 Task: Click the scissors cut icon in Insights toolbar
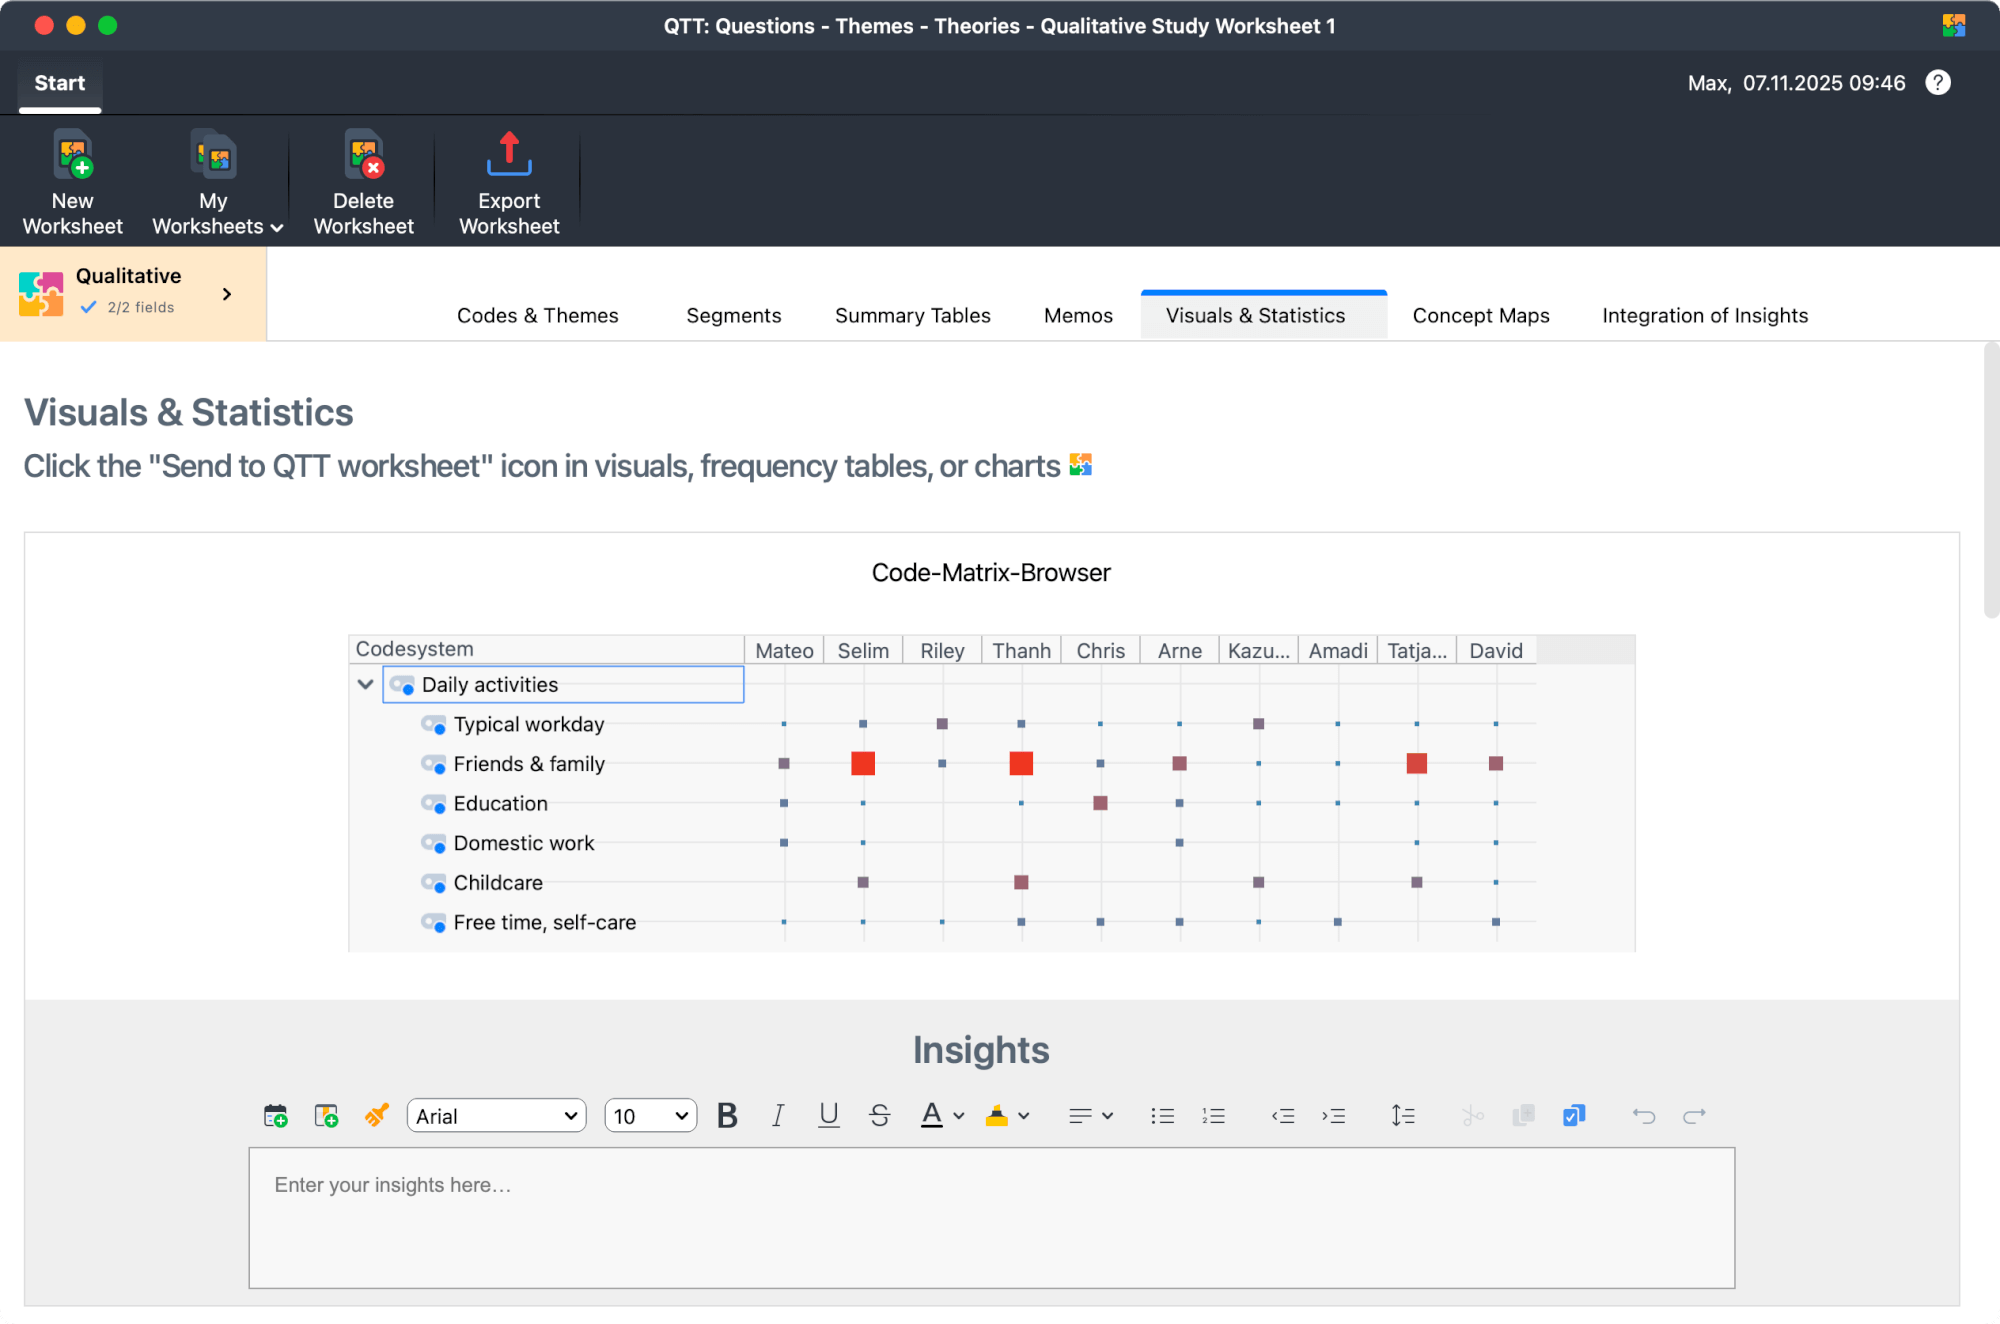[x=1471, y=1115]
